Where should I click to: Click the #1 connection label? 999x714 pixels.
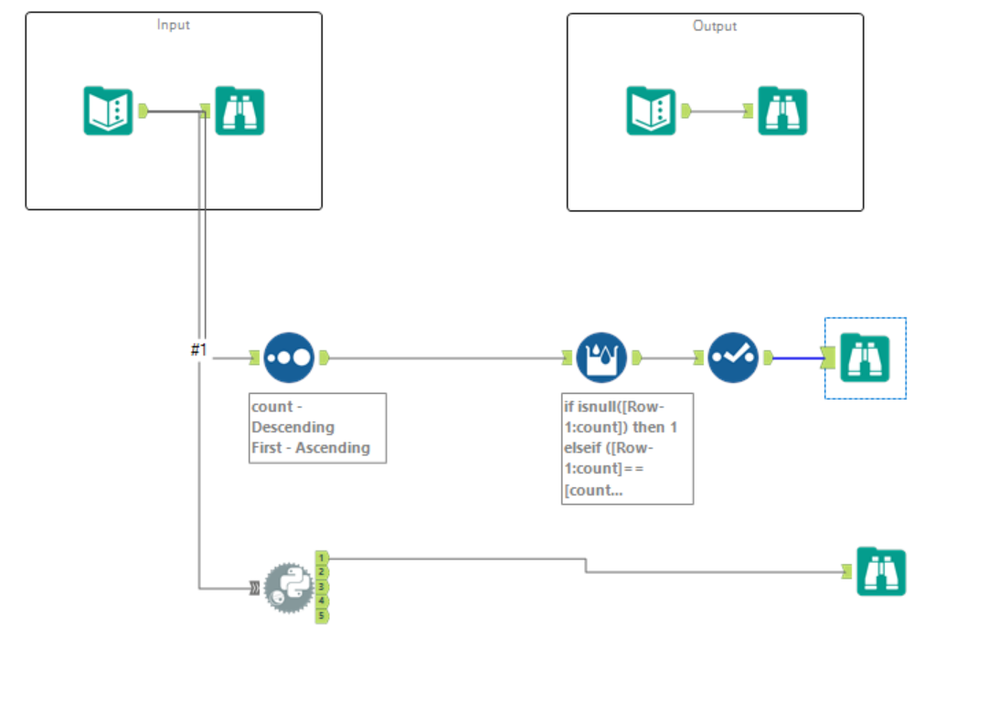[x=199, y=350]
